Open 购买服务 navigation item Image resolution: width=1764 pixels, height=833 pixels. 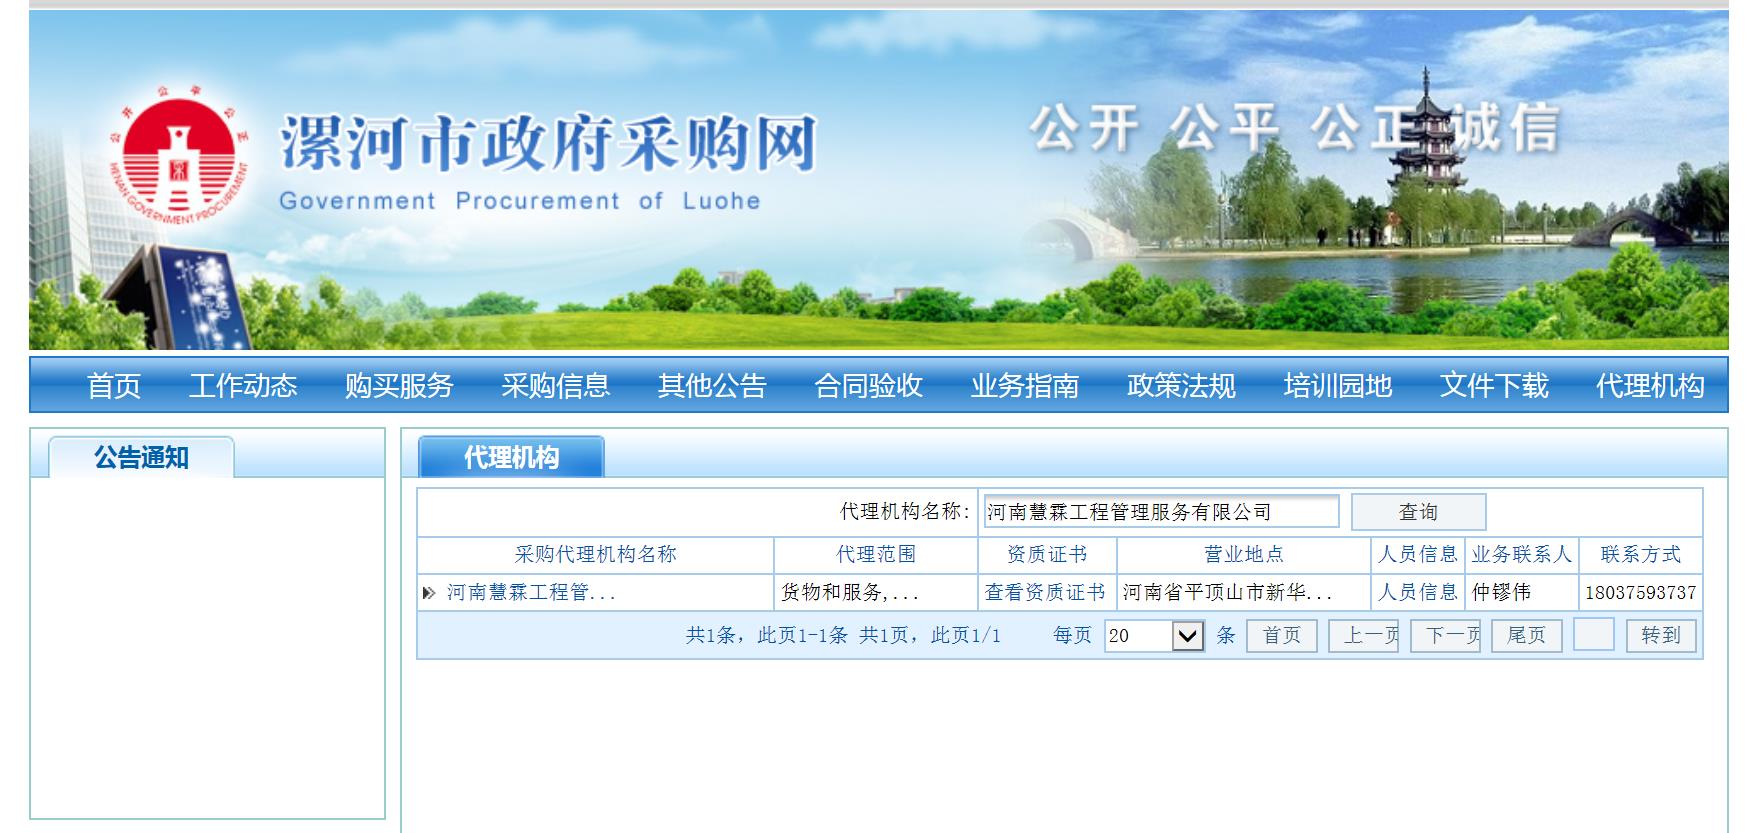[x=399, y=386]
